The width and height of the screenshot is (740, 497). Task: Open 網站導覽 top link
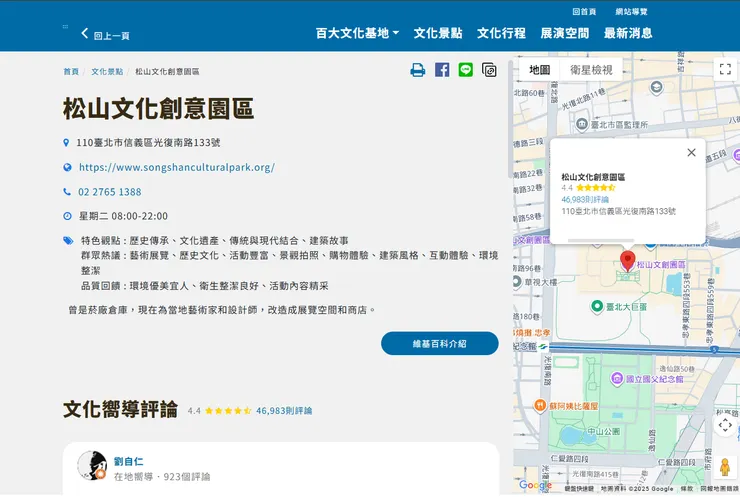pos(631,12)
